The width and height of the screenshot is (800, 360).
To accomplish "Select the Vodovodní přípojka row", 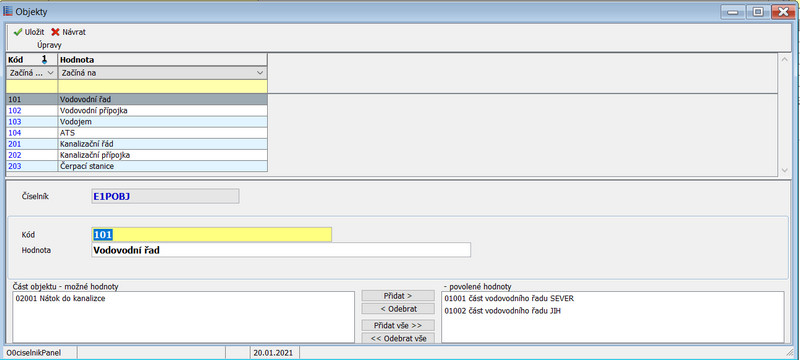I will click(137, 110).
